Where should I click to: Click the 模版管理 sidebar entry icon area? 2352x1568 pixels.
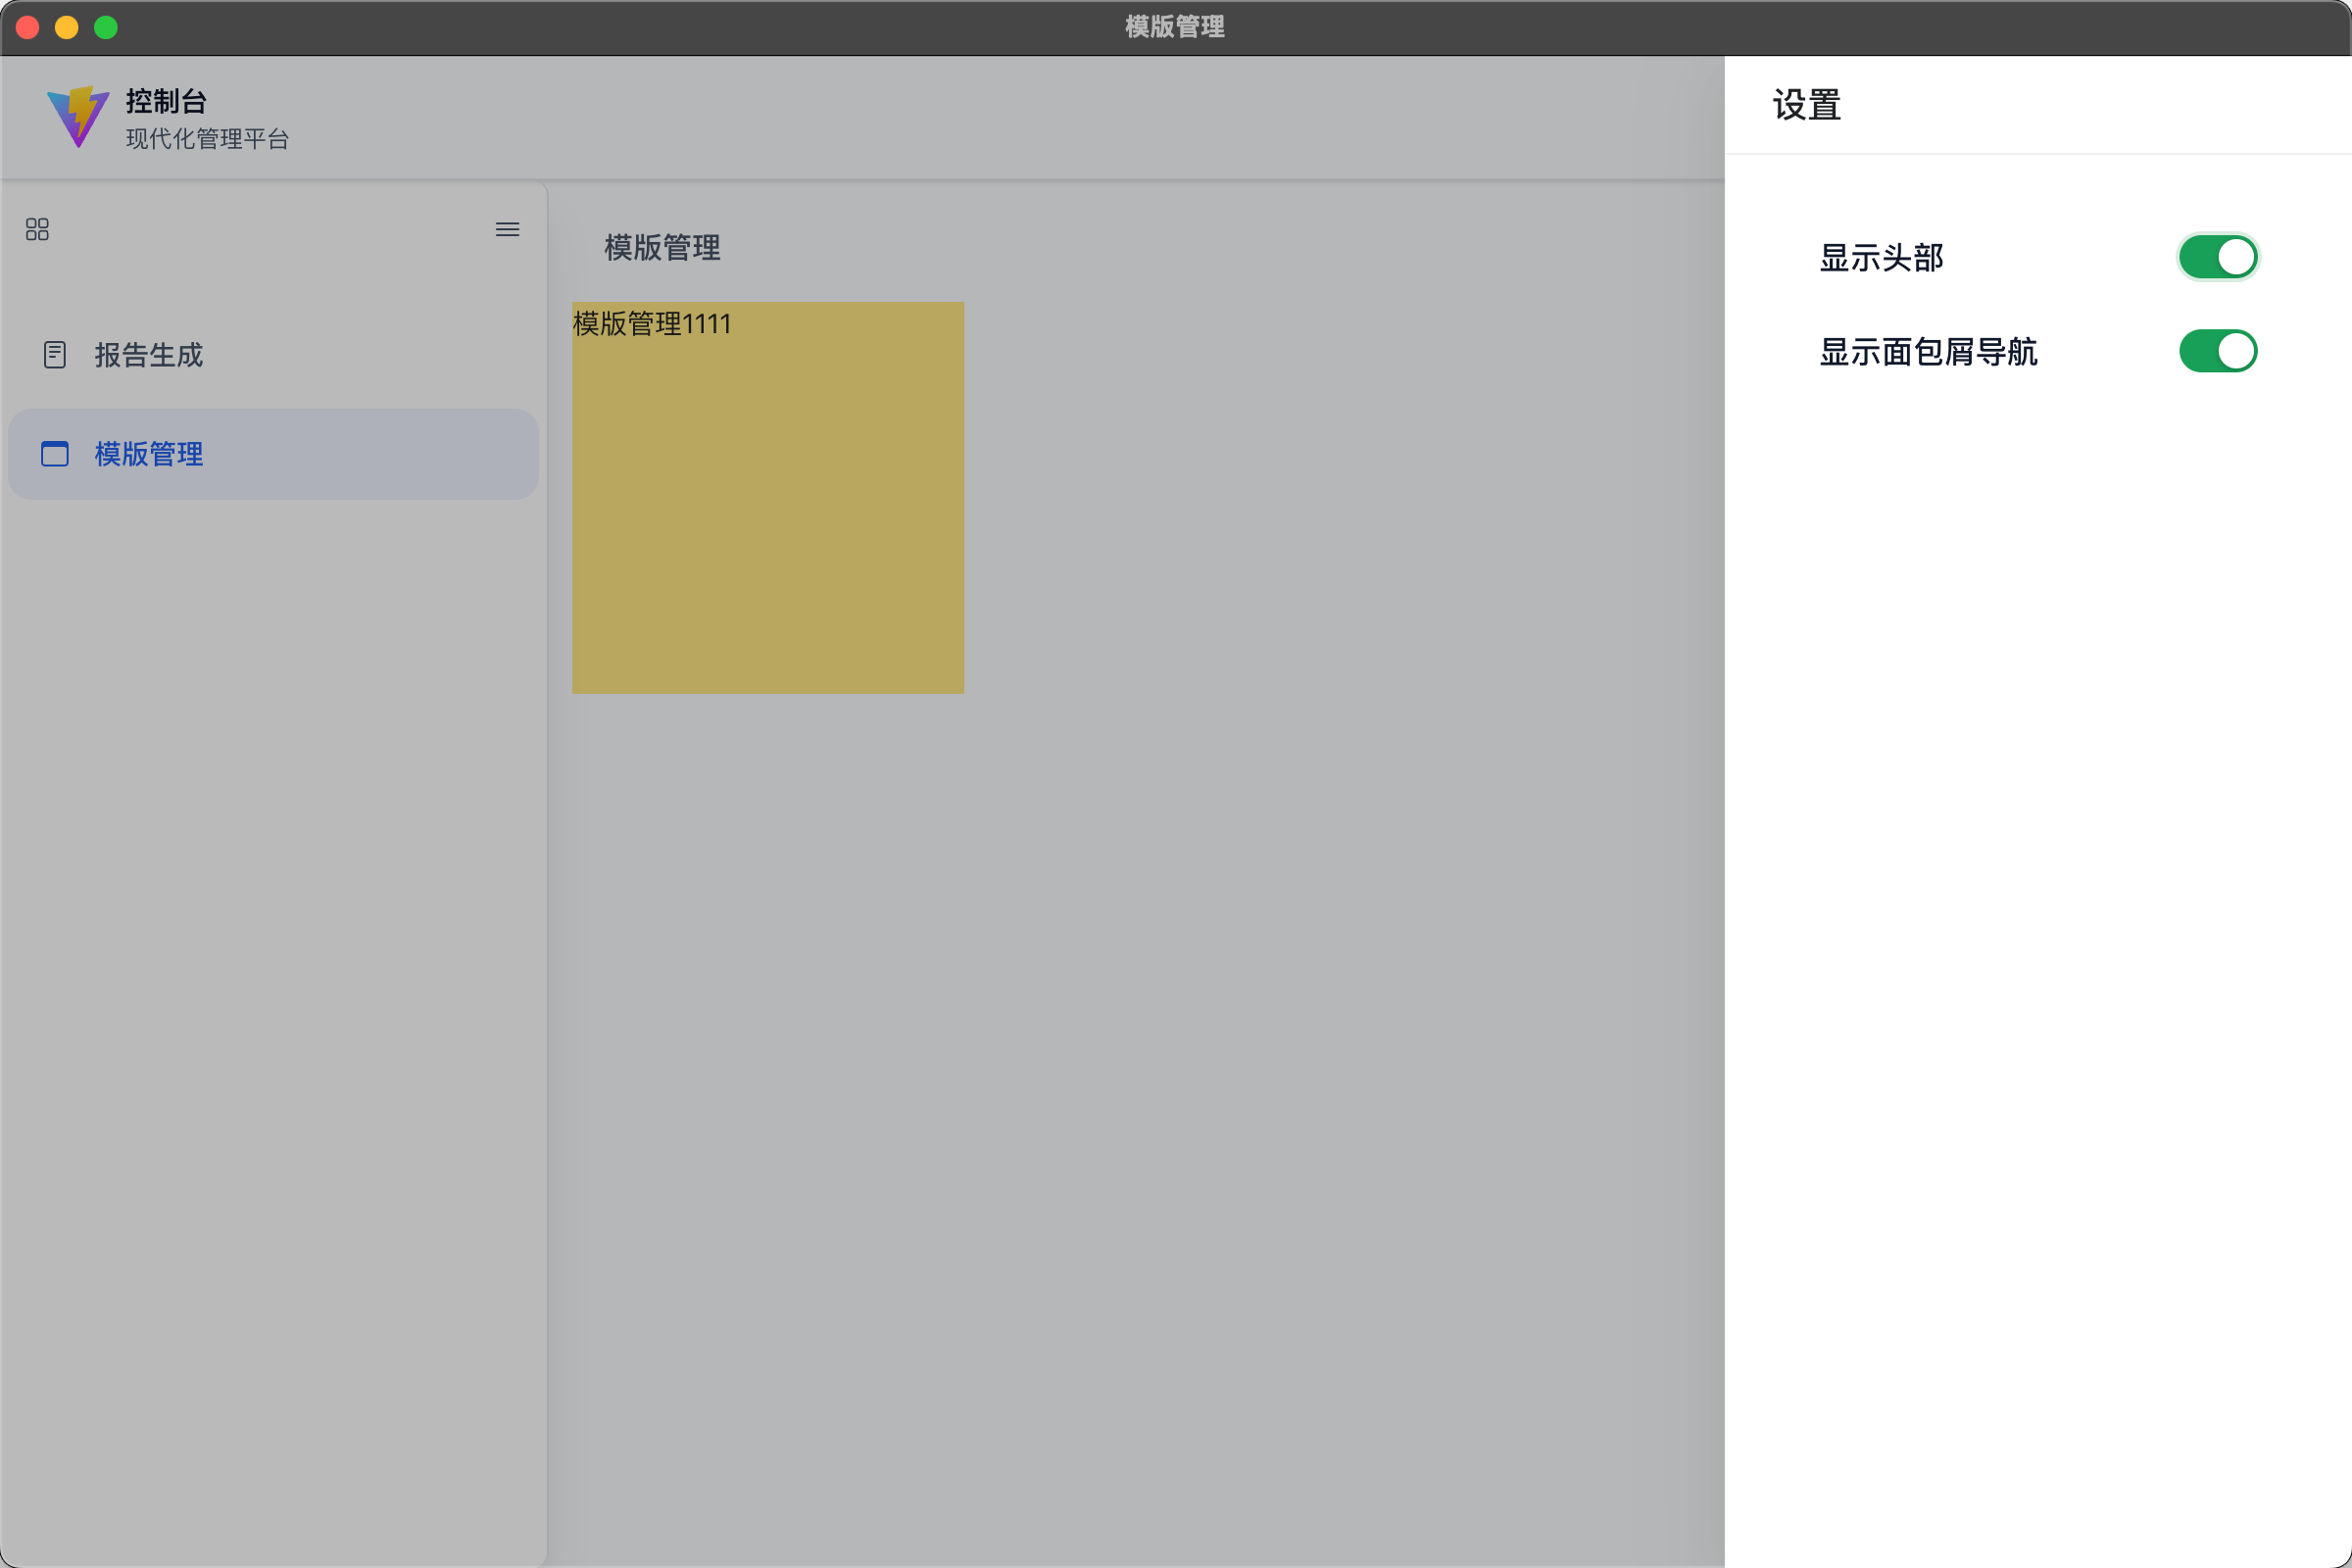pos(54,454)
